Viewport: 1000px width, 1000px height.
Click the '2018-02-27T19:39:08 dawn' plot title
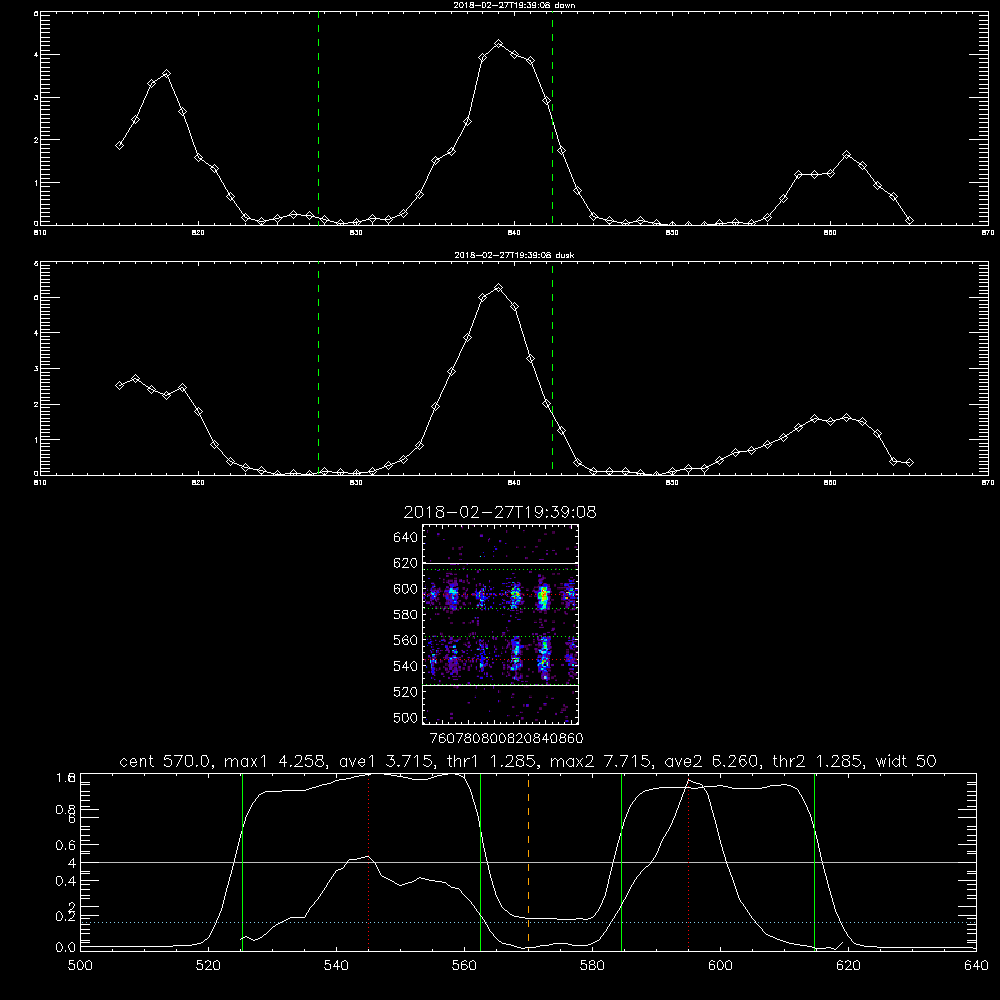click(514, 5)
